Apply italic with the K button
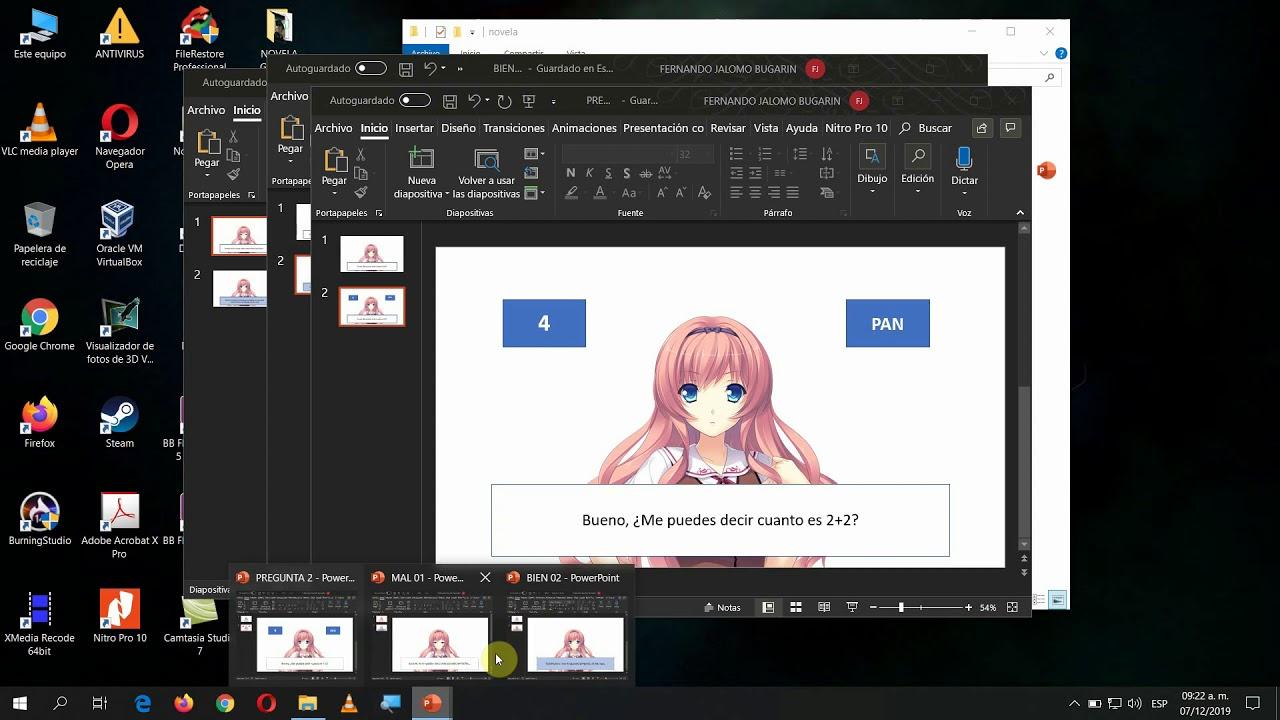This screenshot has height=720, width=1280. 590,173
